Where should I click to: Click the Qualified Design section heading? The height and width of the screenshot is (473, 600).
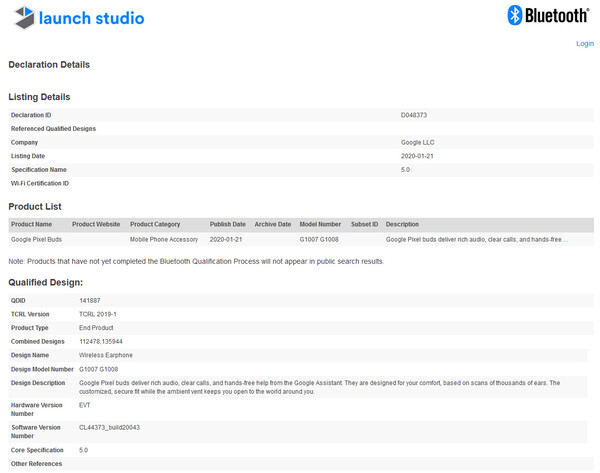coord(52,283)
